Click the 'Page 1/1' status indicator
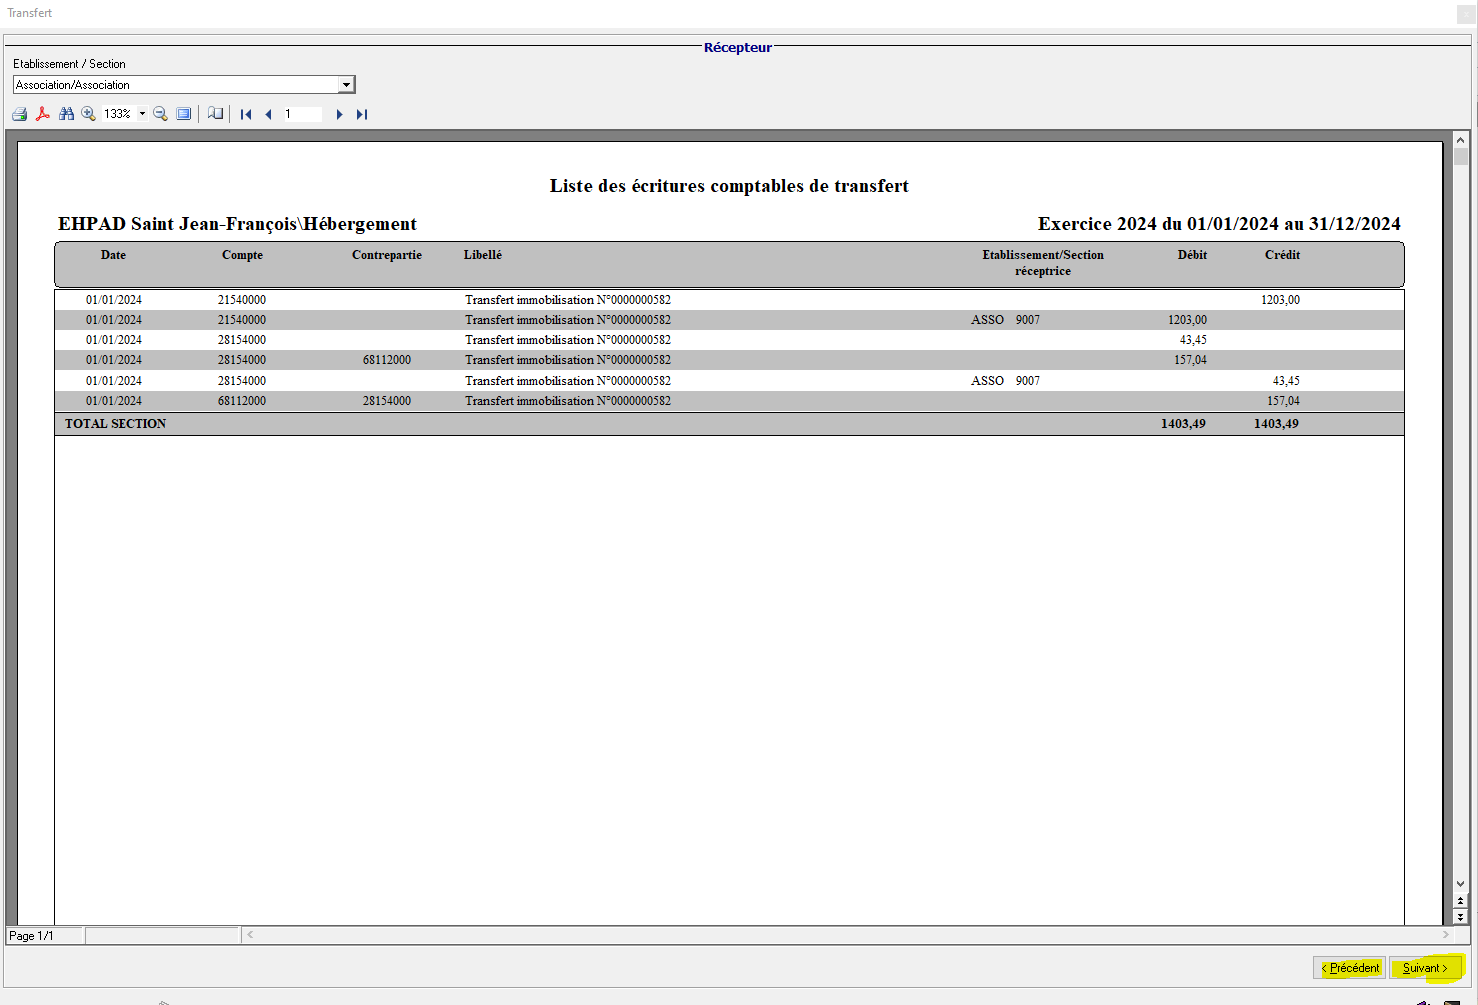 32,936
